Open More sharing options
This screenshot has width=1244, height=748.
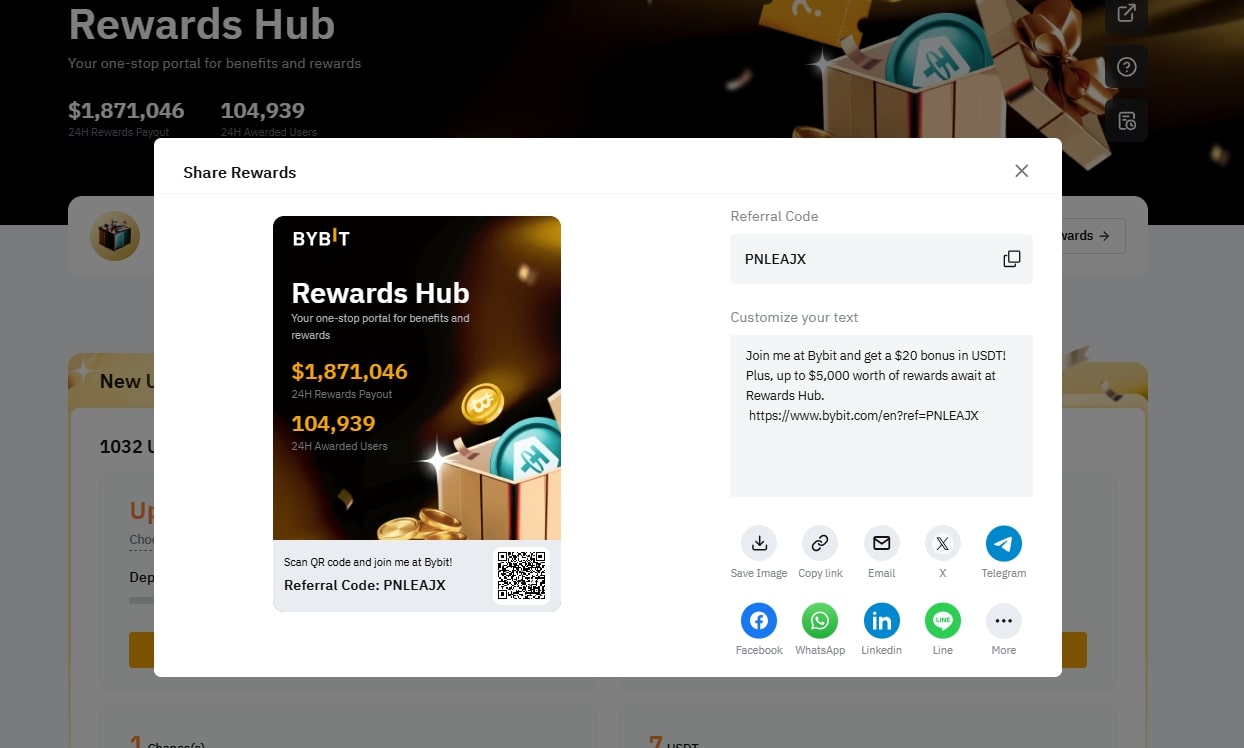[1004, 620]
